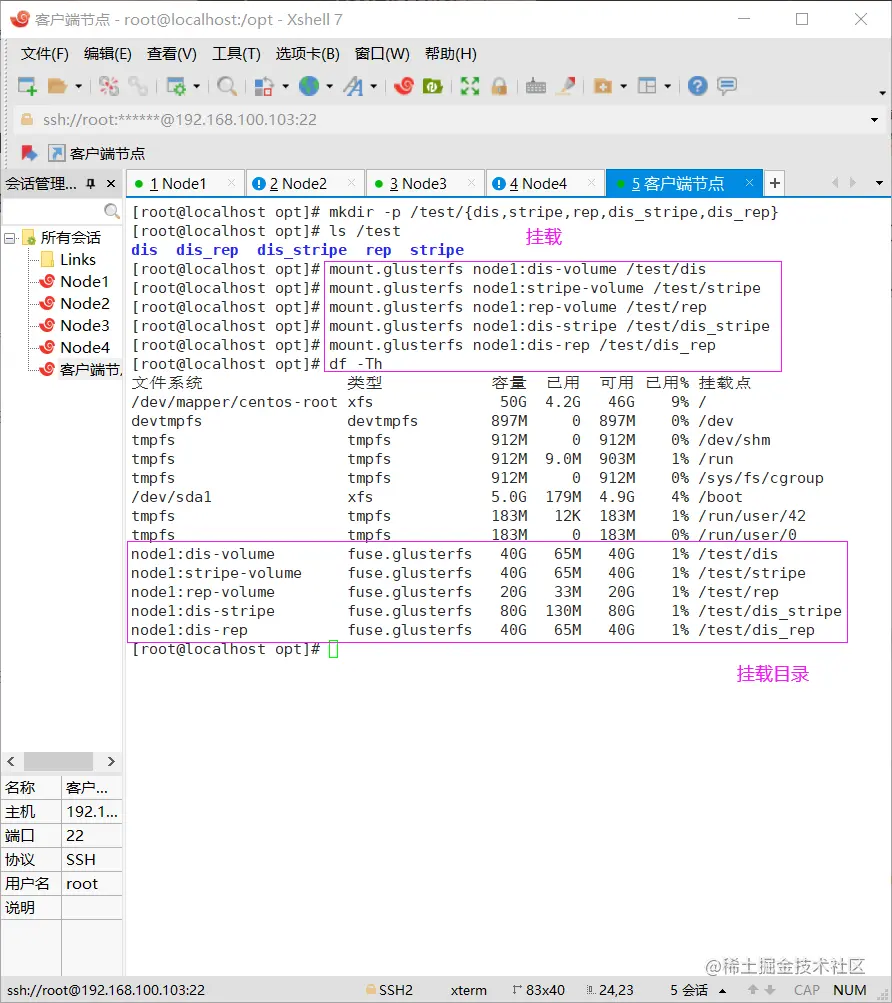Click the New Session toolbar icon
The width and height of the screenshot is (892, 1003).
click(x=28, y=86)
